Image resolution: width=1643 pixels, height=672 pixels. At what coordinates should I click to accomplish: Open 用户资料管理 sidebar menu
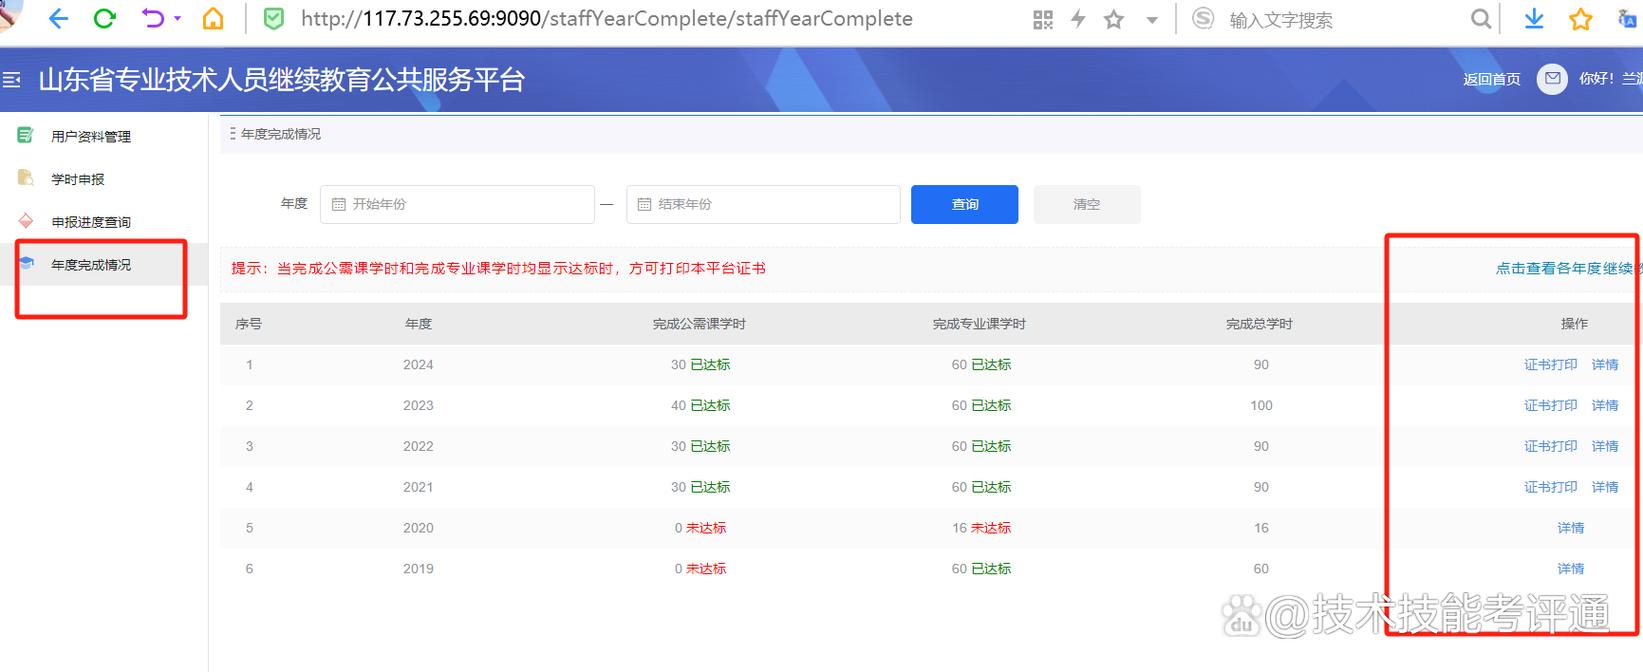(x=91, y=137)
